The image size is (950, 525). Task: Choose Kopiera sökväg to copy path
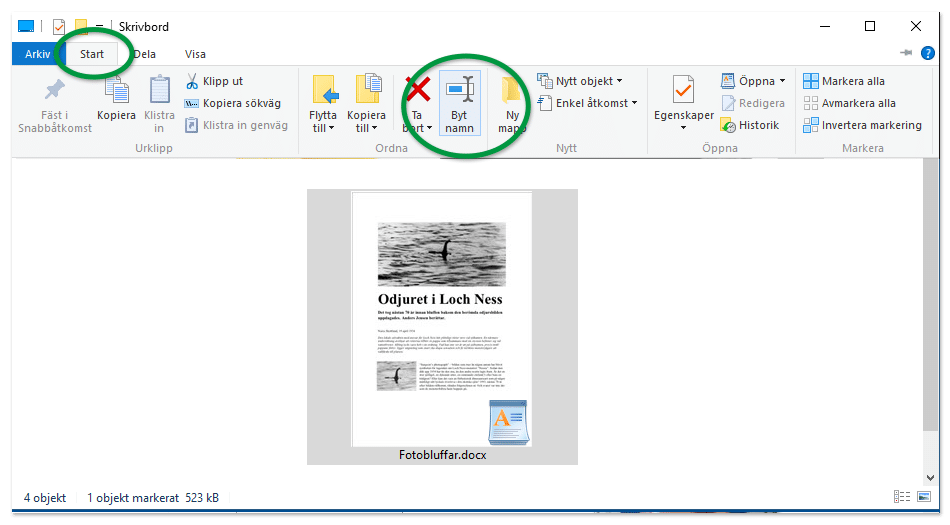click(233, 103)
